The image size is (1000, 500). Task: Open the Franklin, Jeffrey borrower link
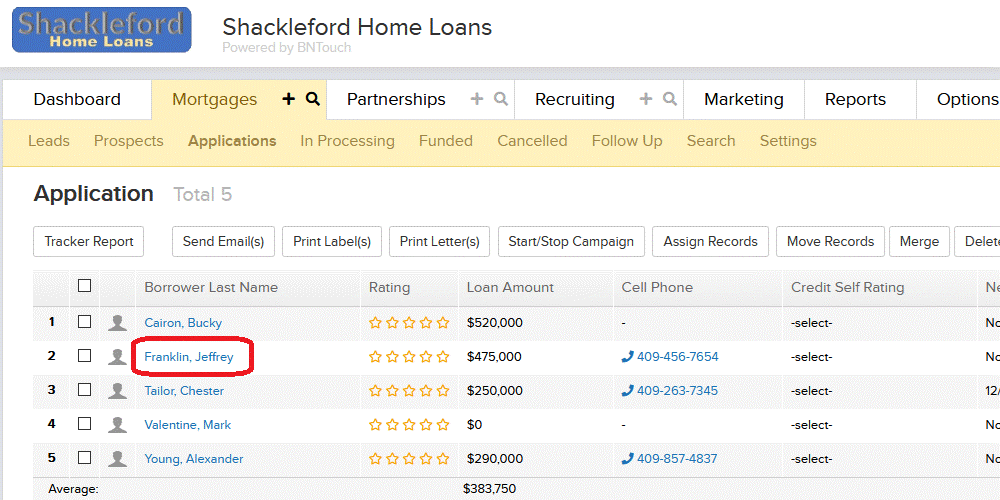tap(189, 357)
